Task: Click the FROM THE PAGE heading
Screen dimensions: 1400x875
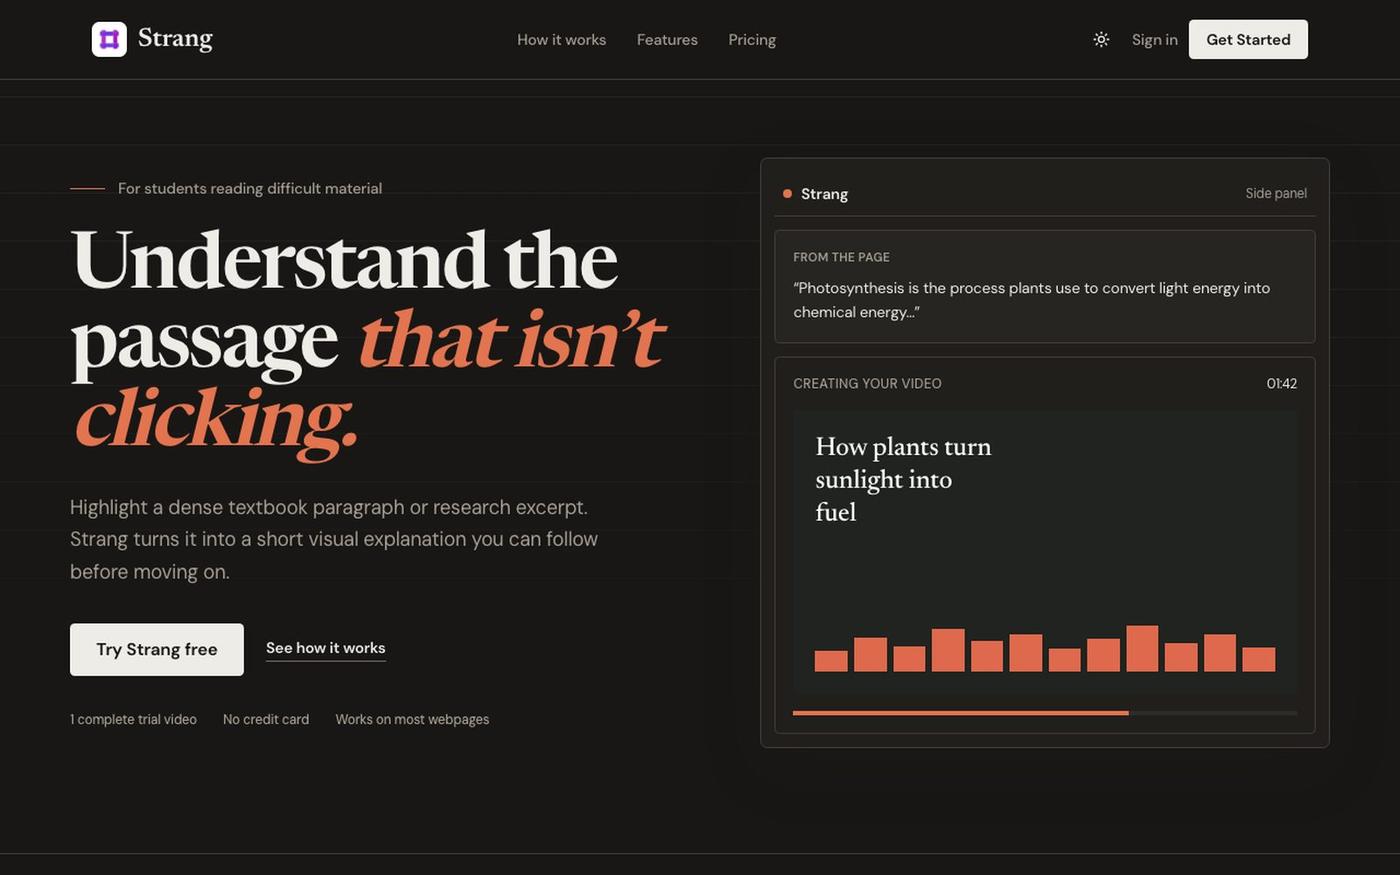Action: [841, 257]
